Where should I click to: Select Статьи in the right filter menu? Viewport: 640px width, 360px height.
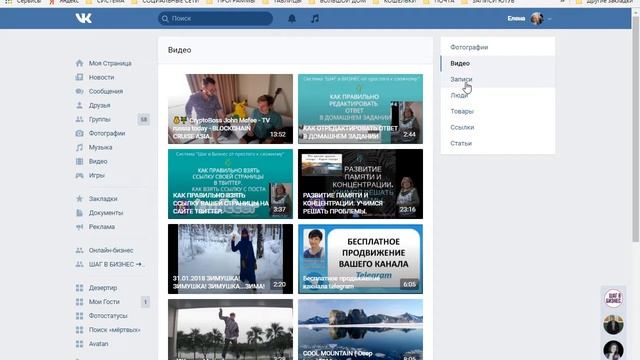(x=498, y=143)
